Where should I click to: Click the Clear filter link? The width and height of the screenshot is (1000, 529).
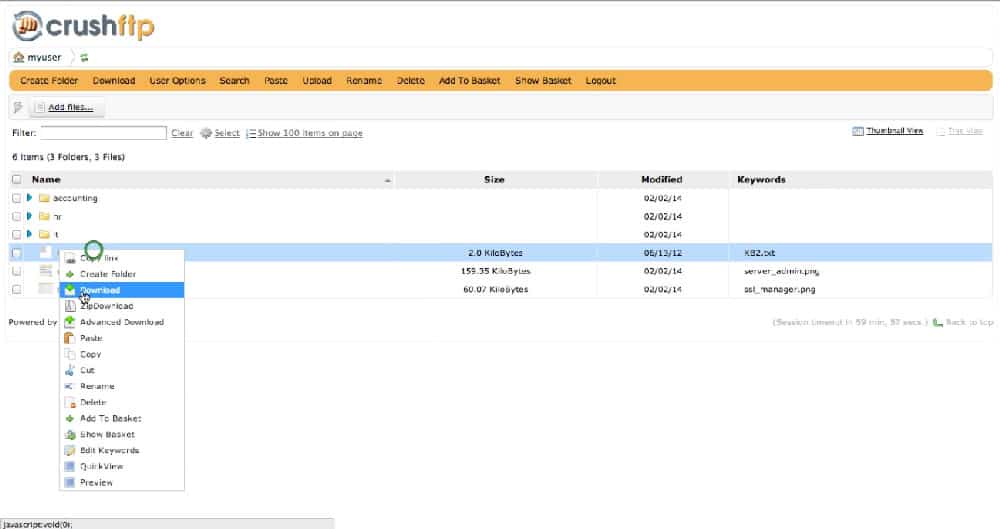(182, 133)
